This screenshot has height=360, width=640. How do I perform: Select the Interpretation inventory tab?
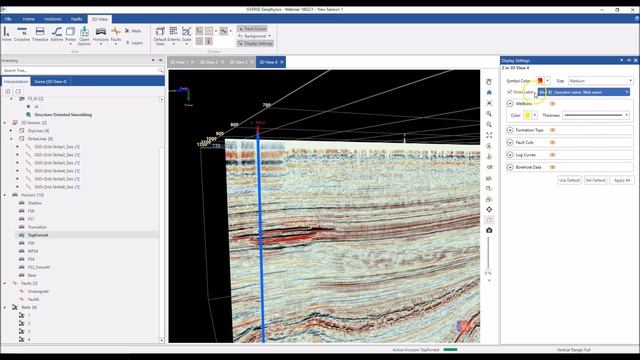point(16,82)
